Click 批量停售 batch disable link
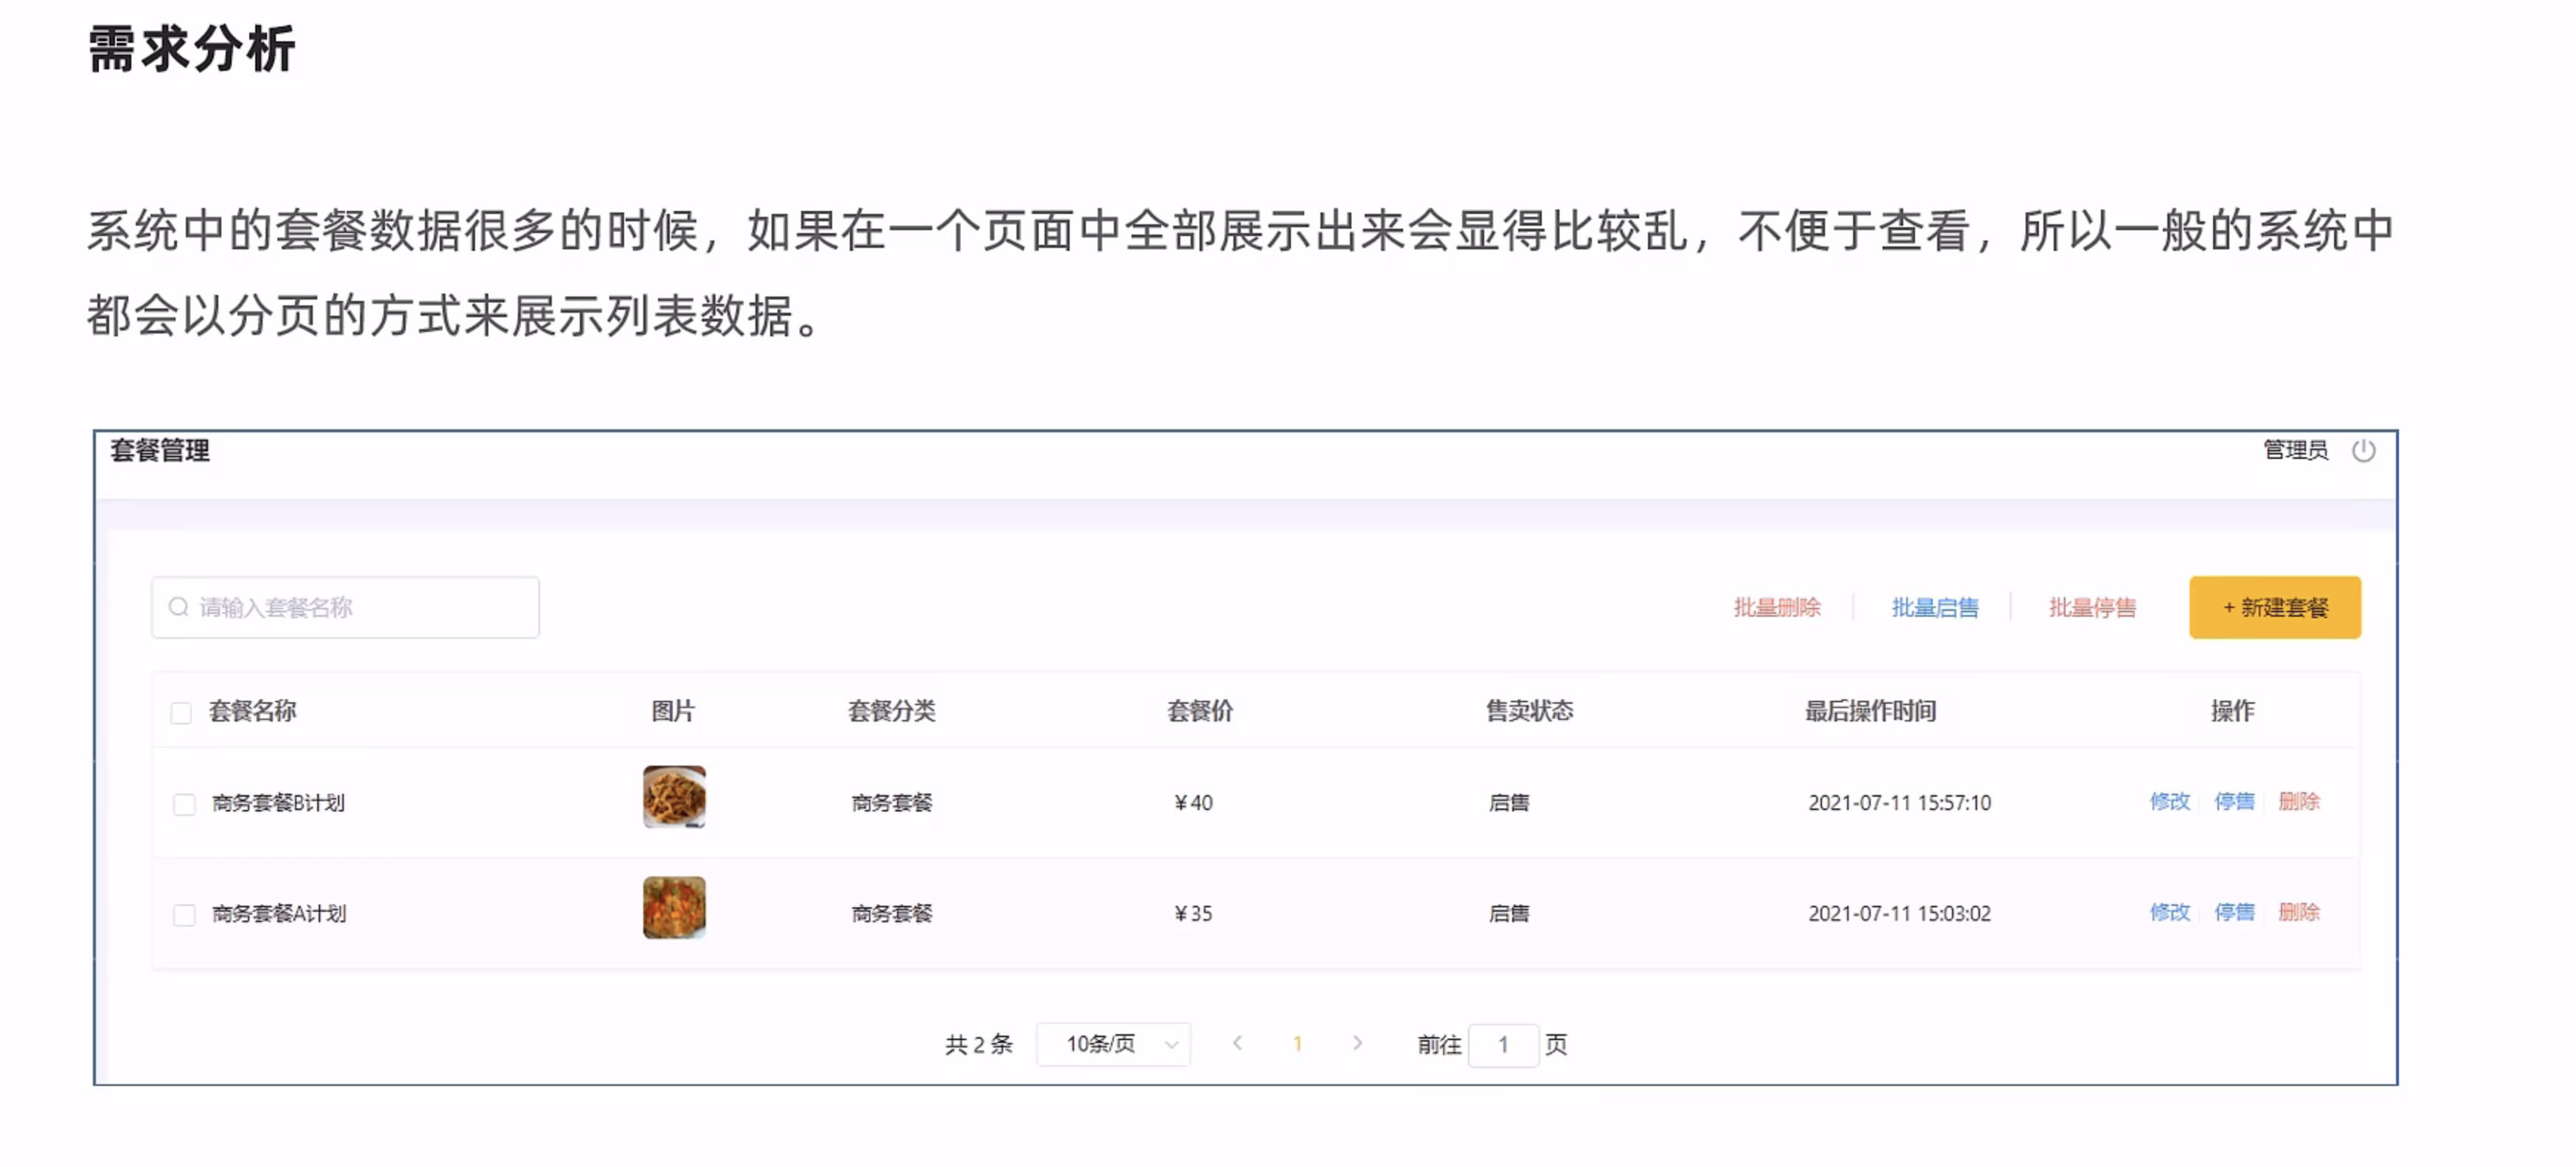This screenshot has height=1167, width=2576. coord(2091,607)
